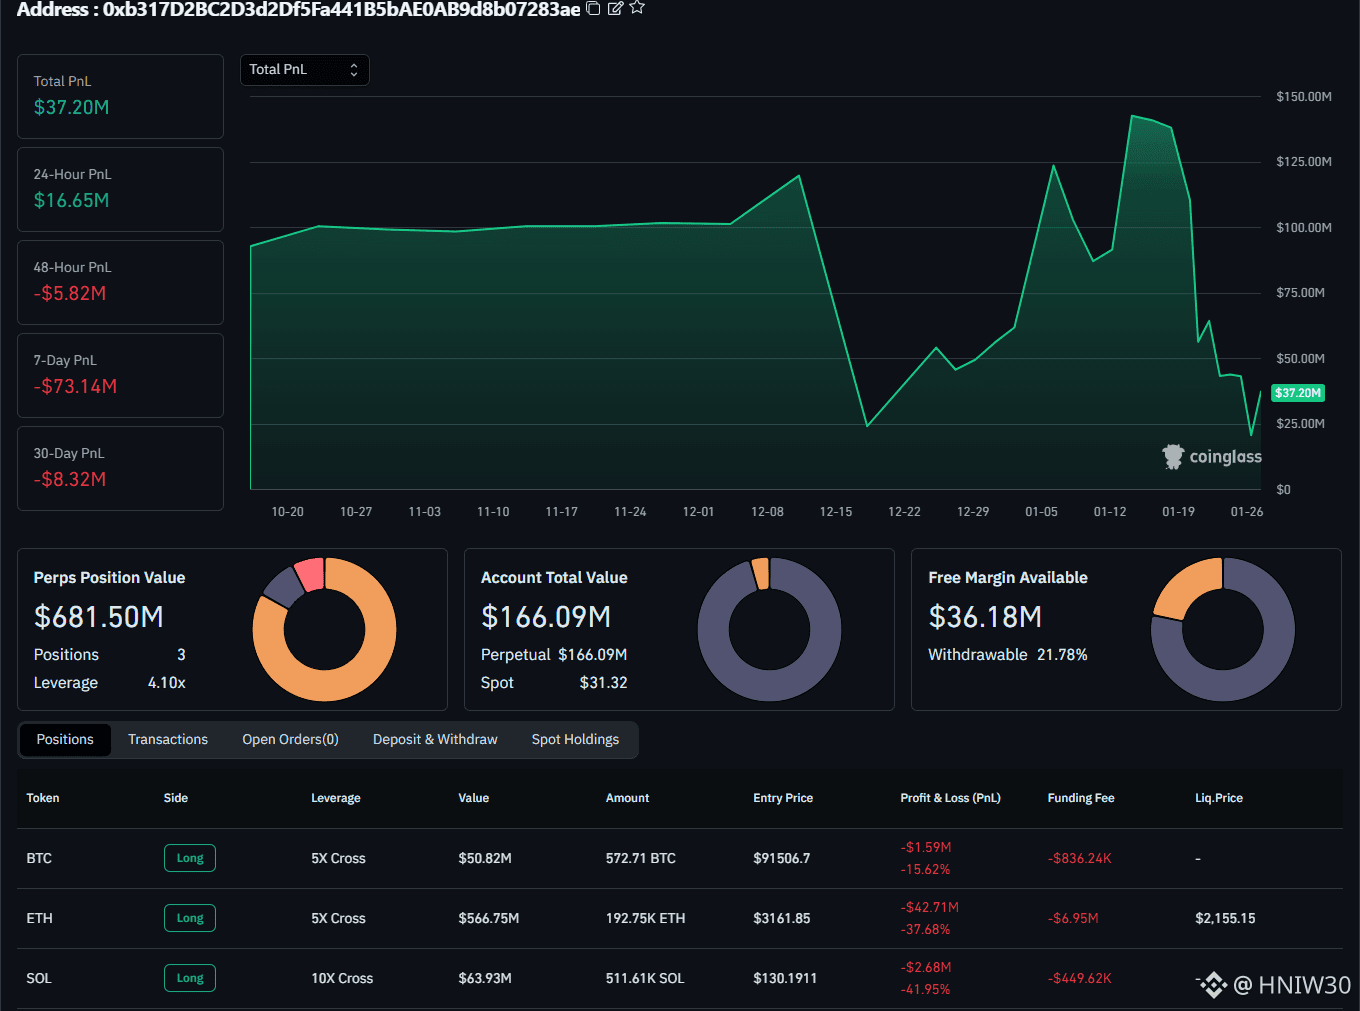Sort by the Profit & Loss column header
1360x1011 pixels.
[x=950, y=798]
